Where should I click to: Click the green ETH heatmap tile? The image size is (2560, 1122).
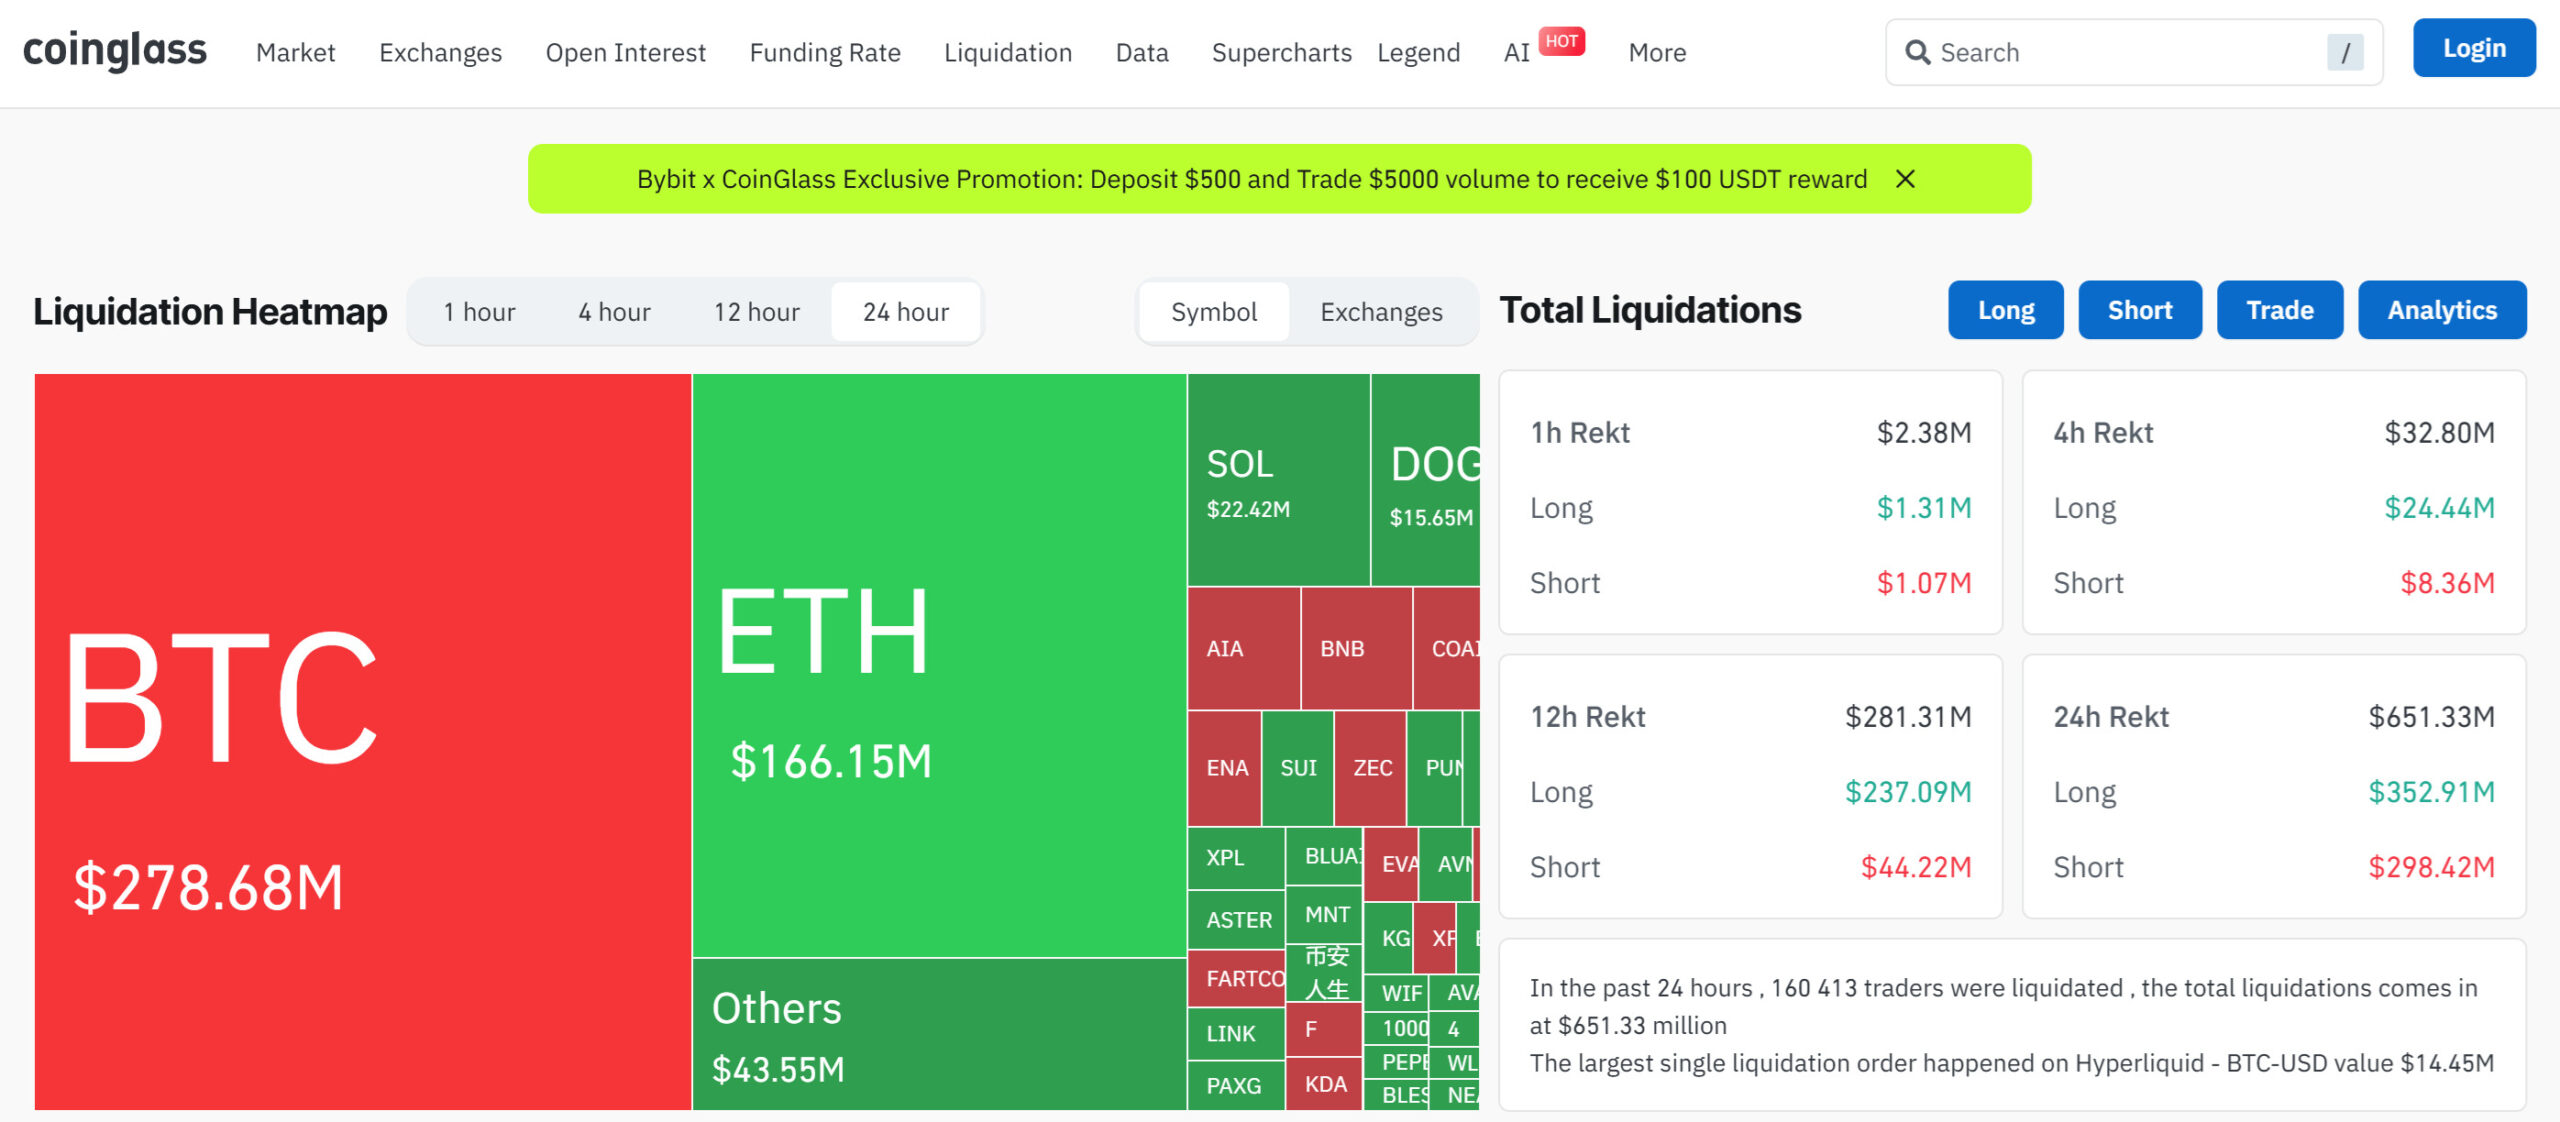pyautogui.click(x=938, y=665)
